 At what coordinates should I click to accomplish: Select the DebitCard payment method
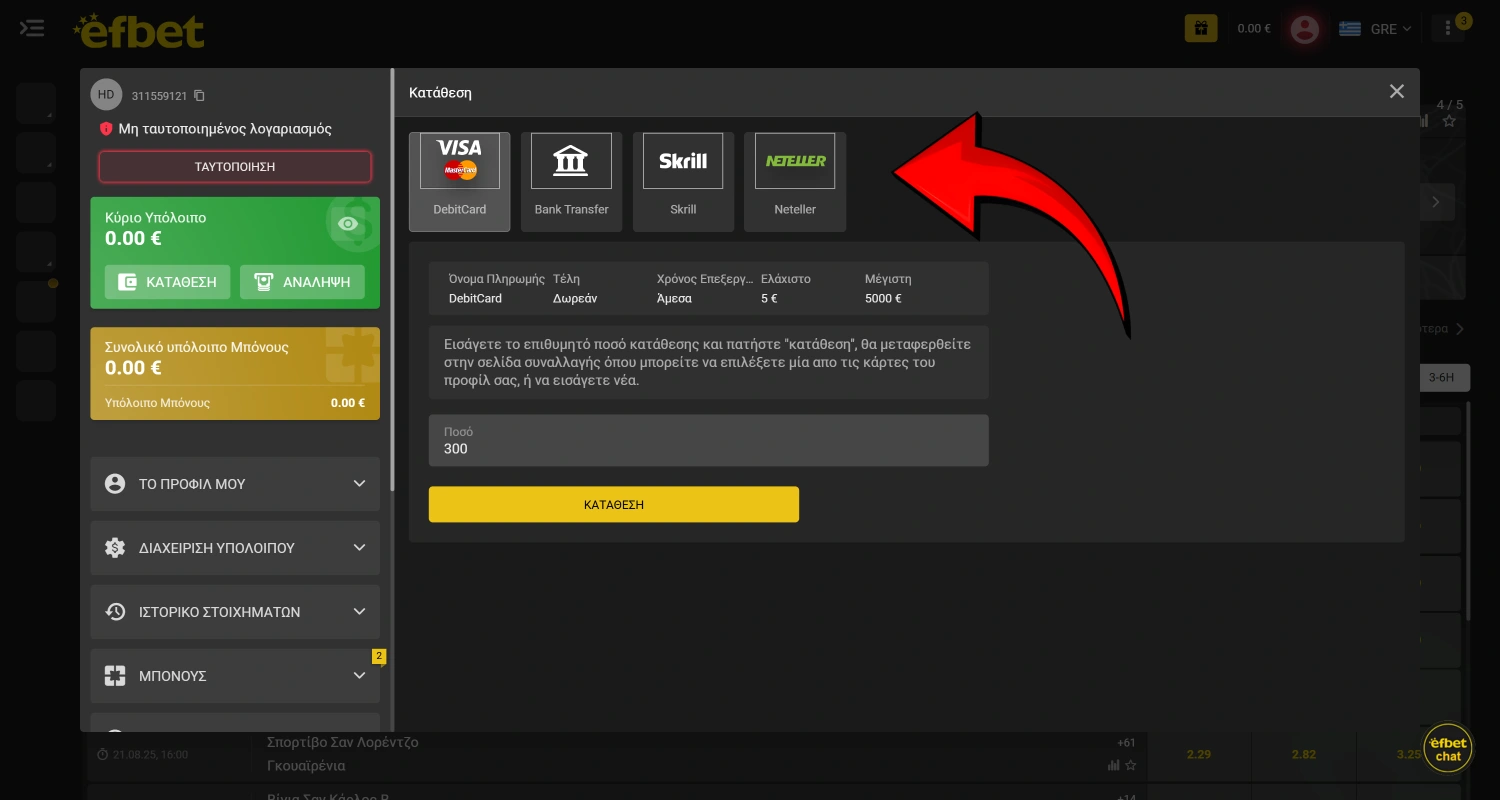pyautogui.click(x=459, y=182)
